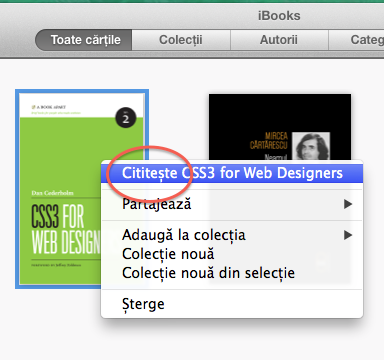Choose Colecție nouă din selecție
The height and width of the screenshot is (360, 384).
[232, 273]
